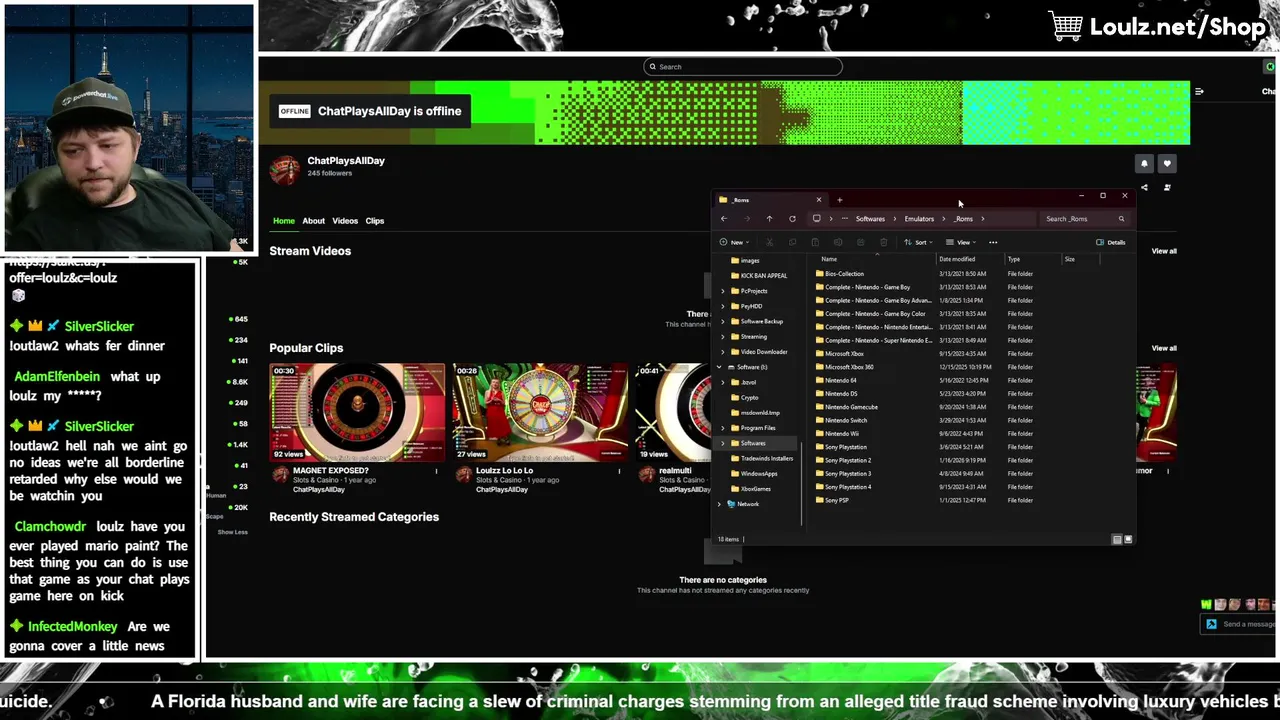Open a new File Explorer tab
Screen dimensions: 1280x720
click(839, 200)
